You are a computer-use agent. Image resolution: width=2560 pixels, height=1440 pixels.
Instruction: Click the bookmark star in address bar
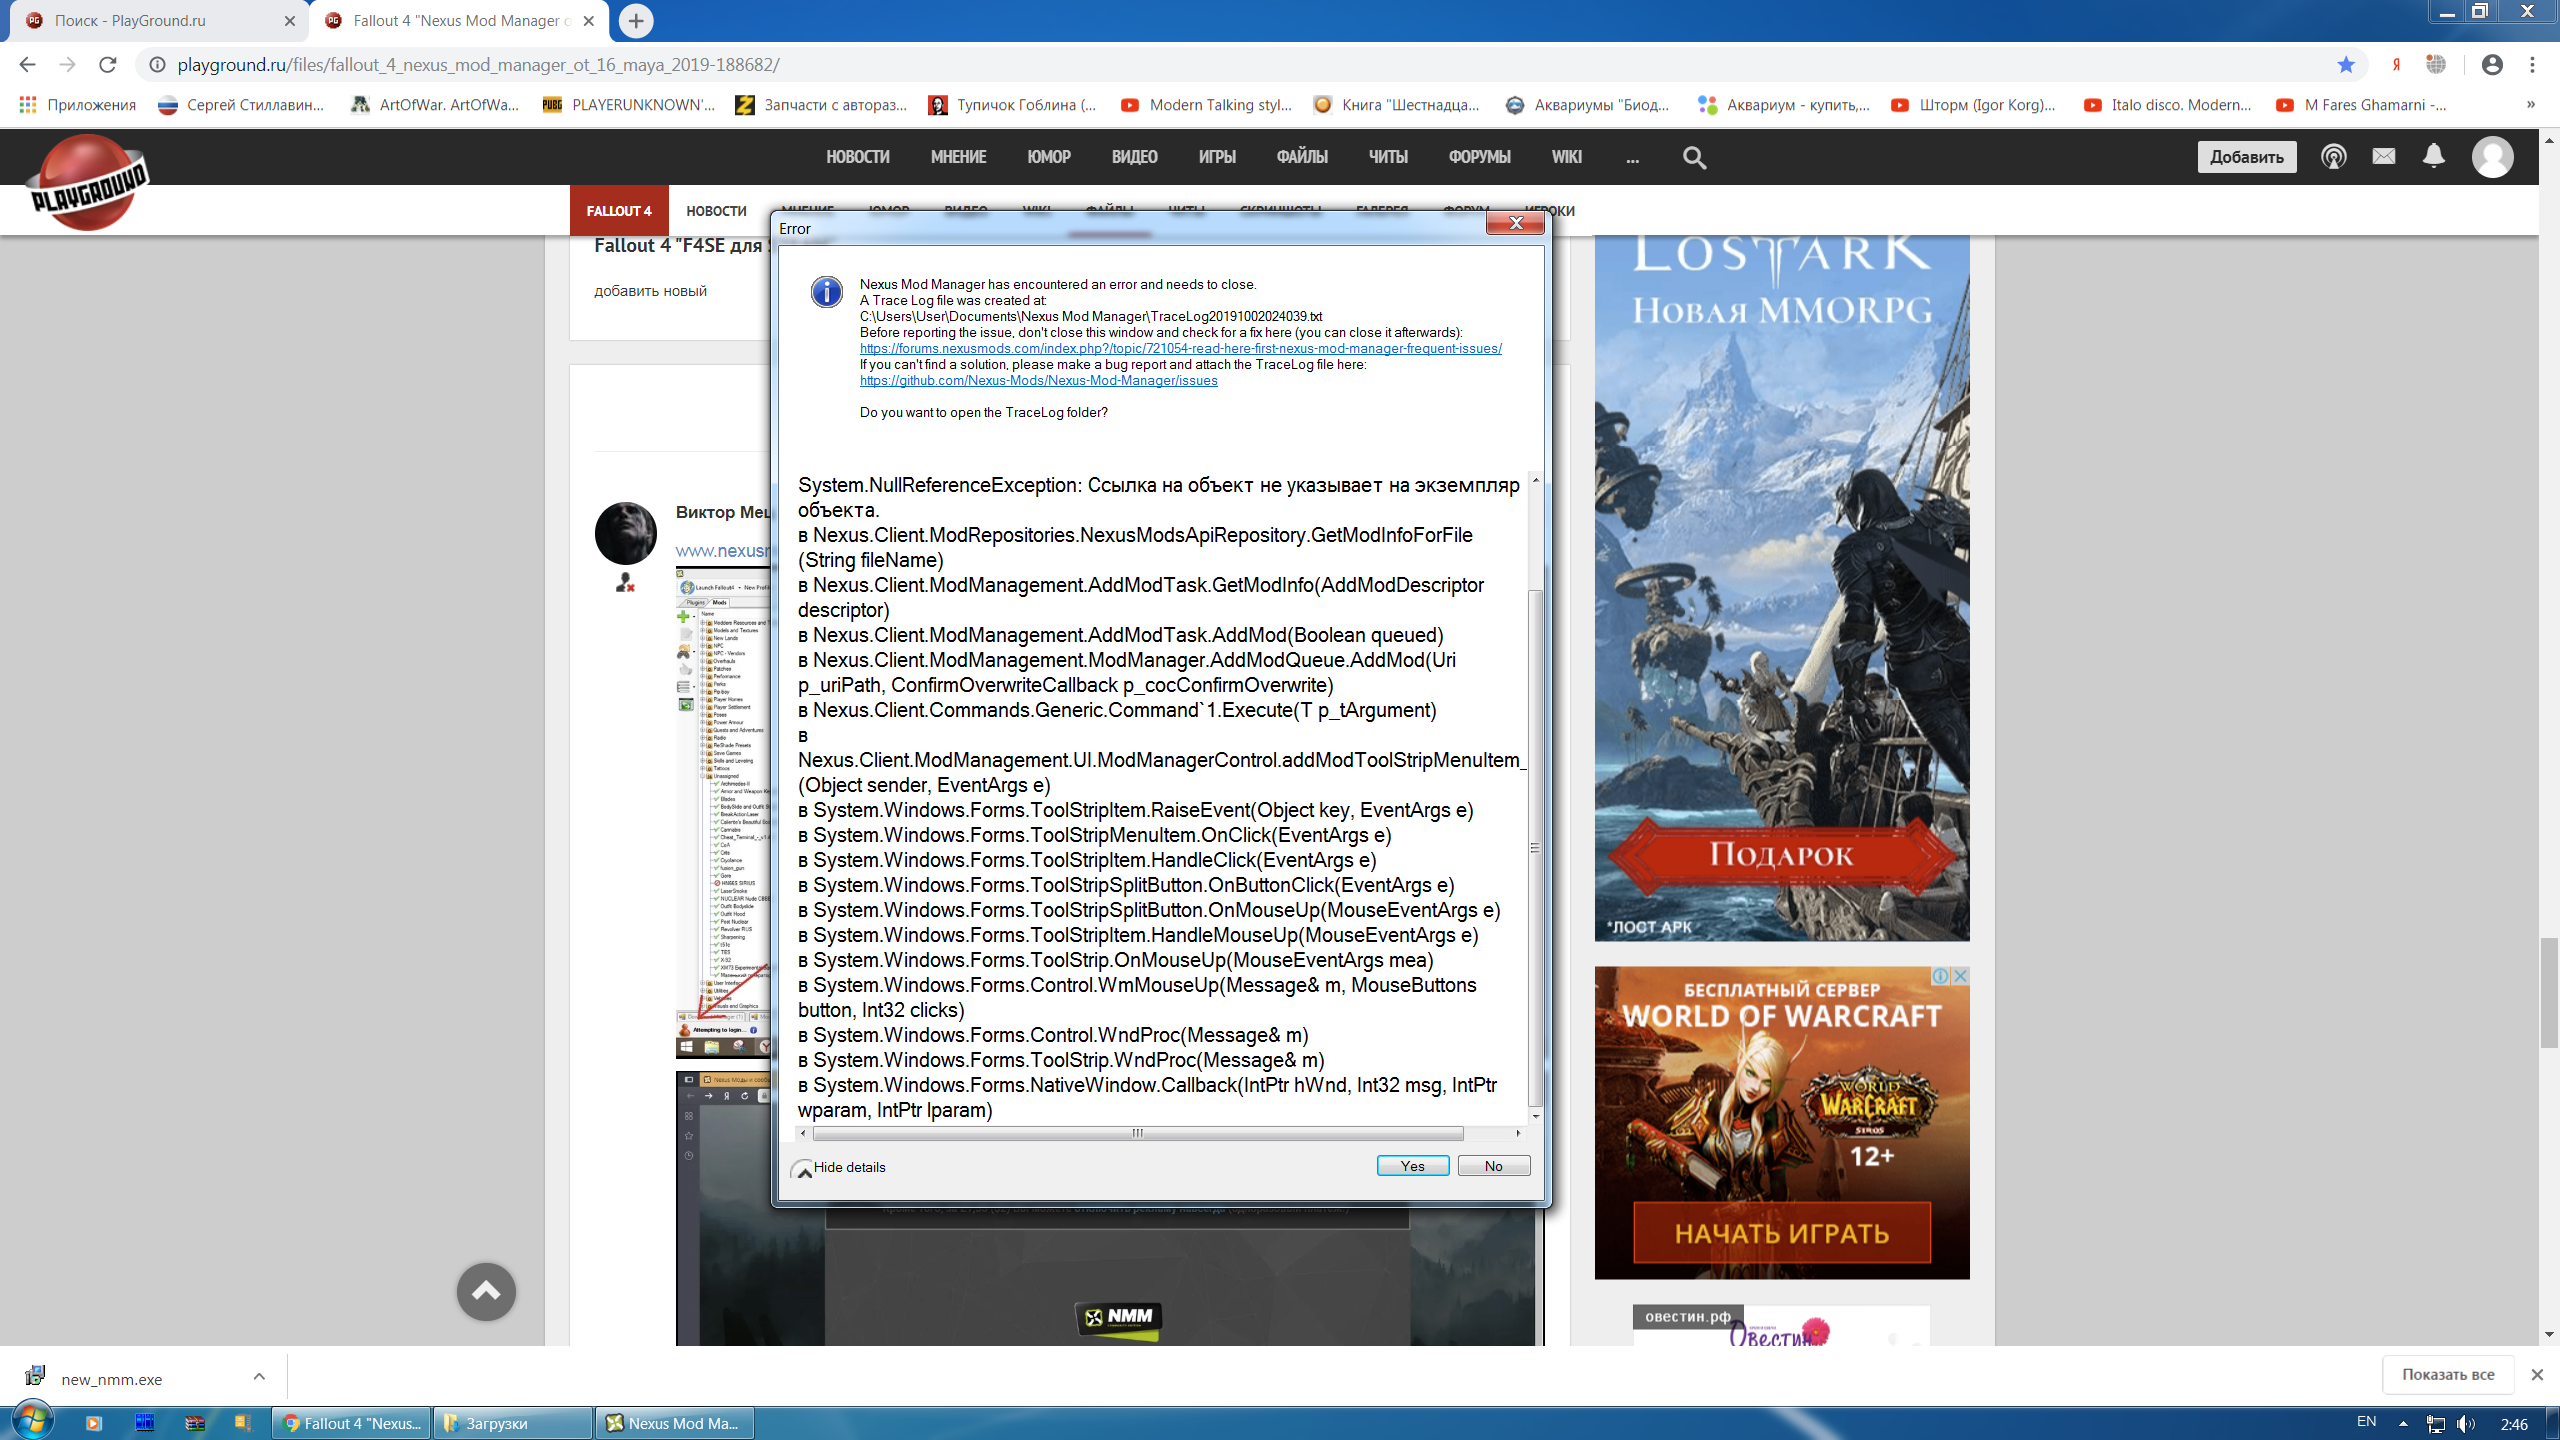(2346, 65)
